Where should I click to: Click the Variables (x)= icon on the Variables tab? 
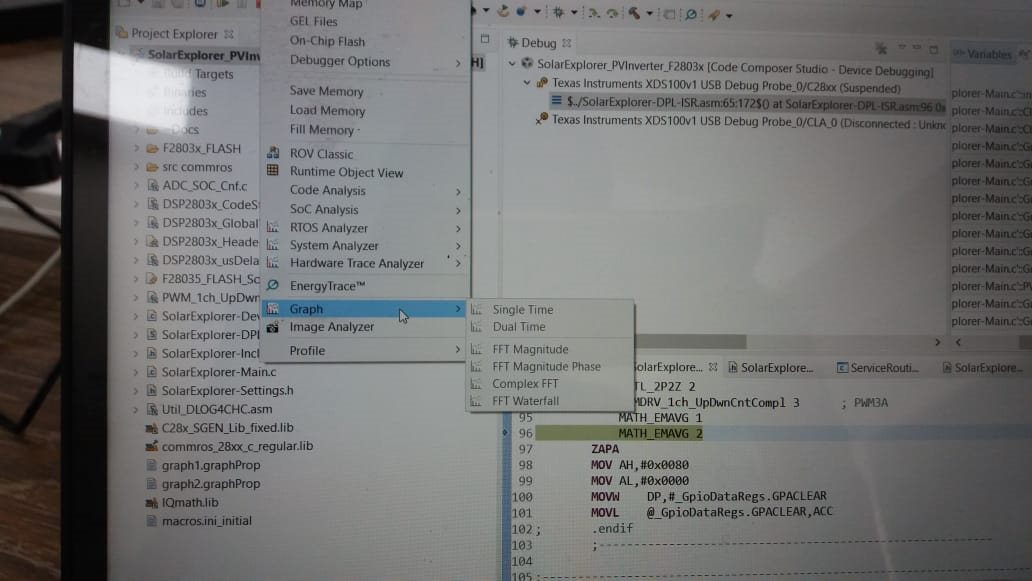pyautogui.click(x=957, y=54)
